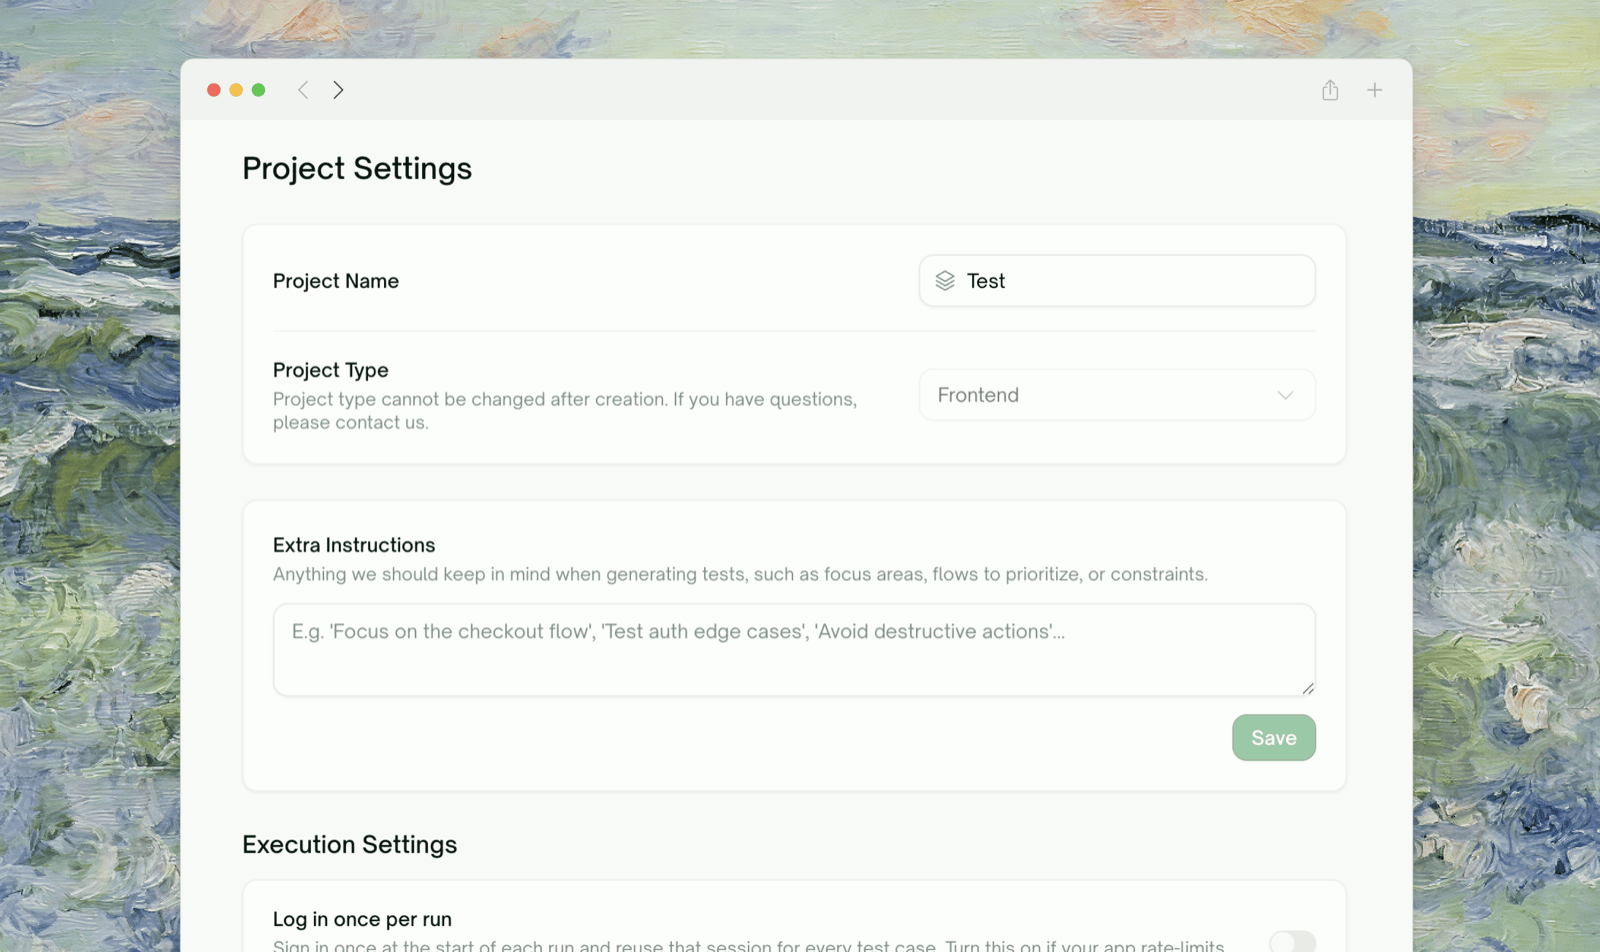Viewport: 1600px width, 952px height.
Task: Click the text area resize handle
Action: tap(1308, 688)
